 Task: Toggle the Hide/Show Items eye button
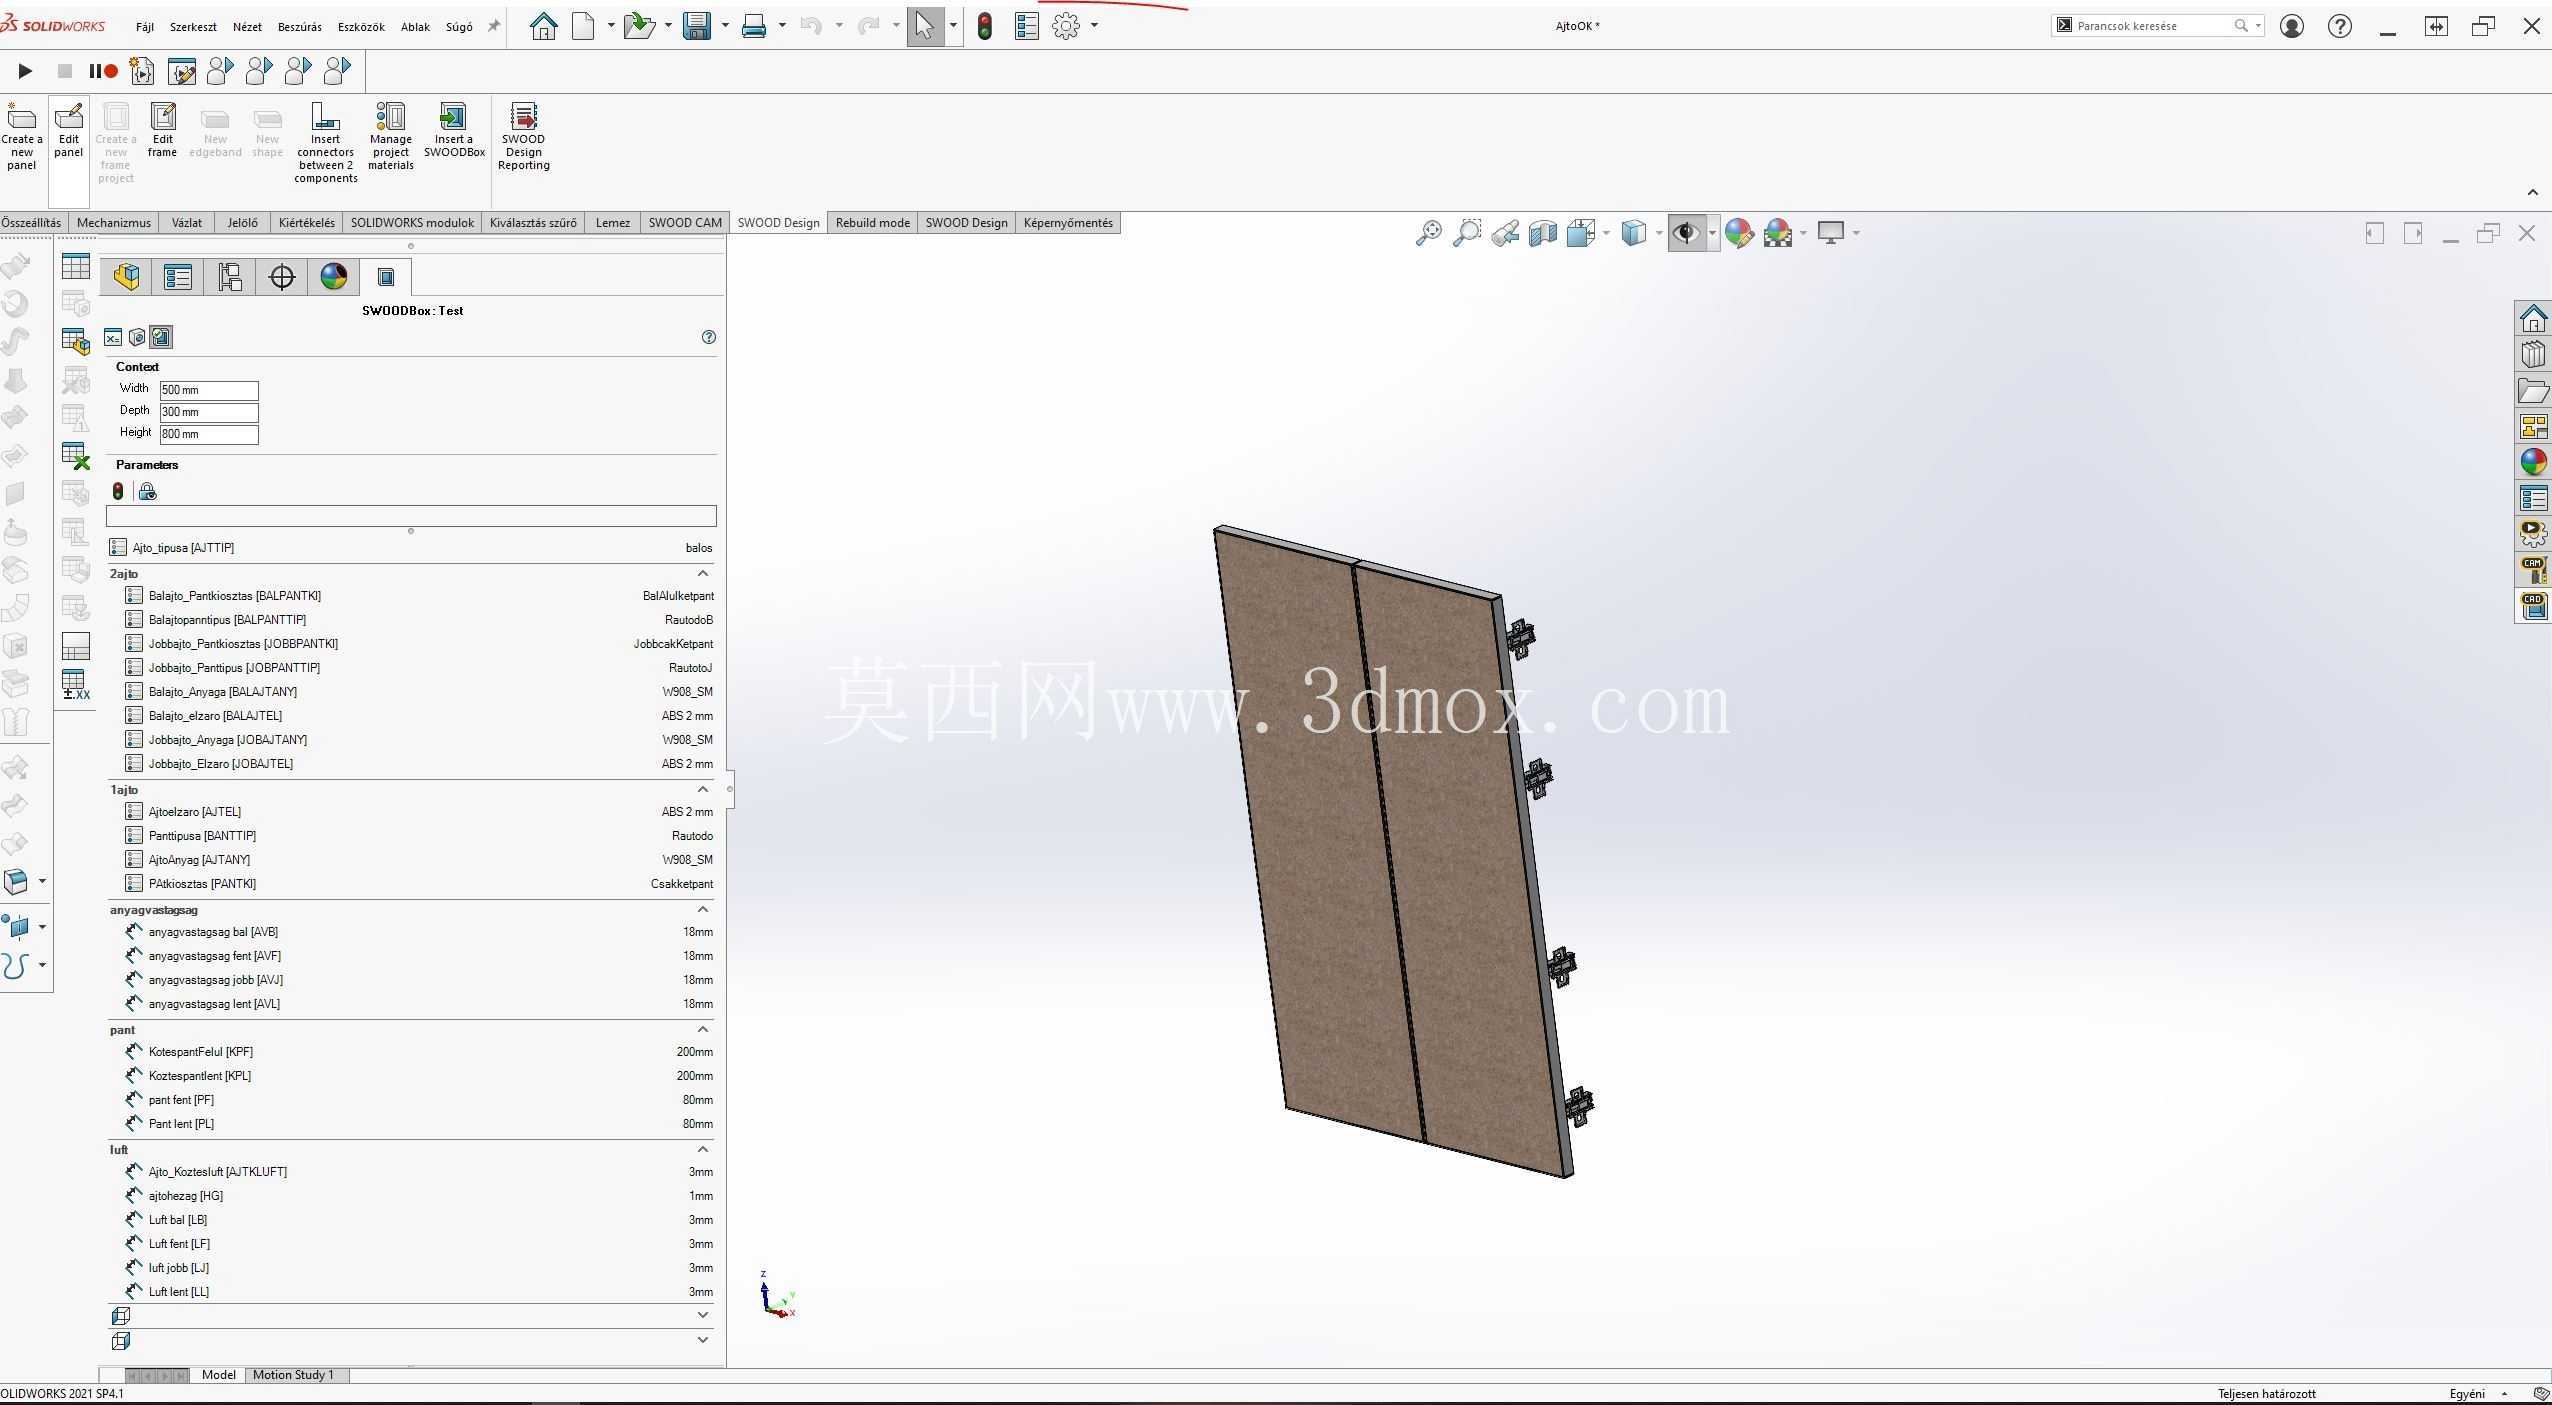(x=1687, y=233)
